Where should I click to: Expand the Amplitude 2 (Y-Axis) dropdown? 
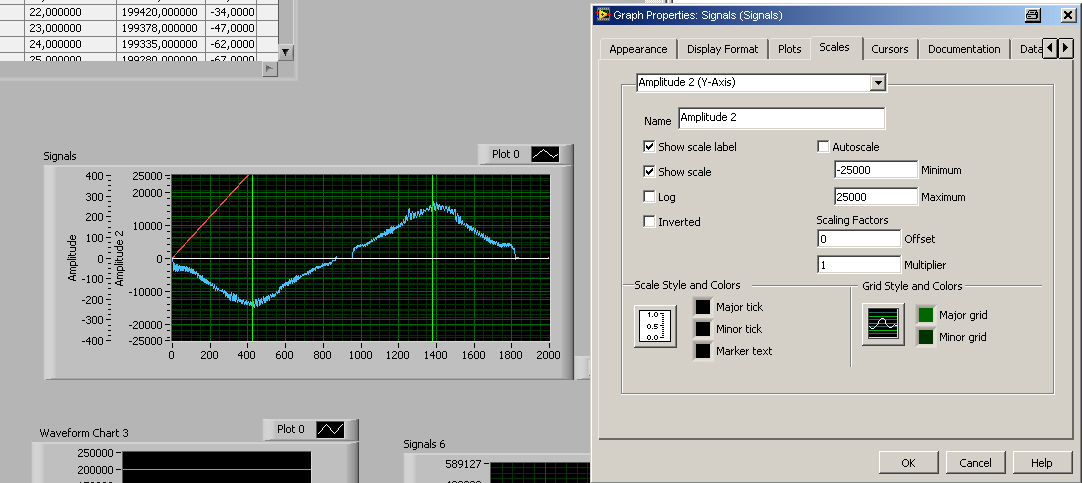[878, 83]
